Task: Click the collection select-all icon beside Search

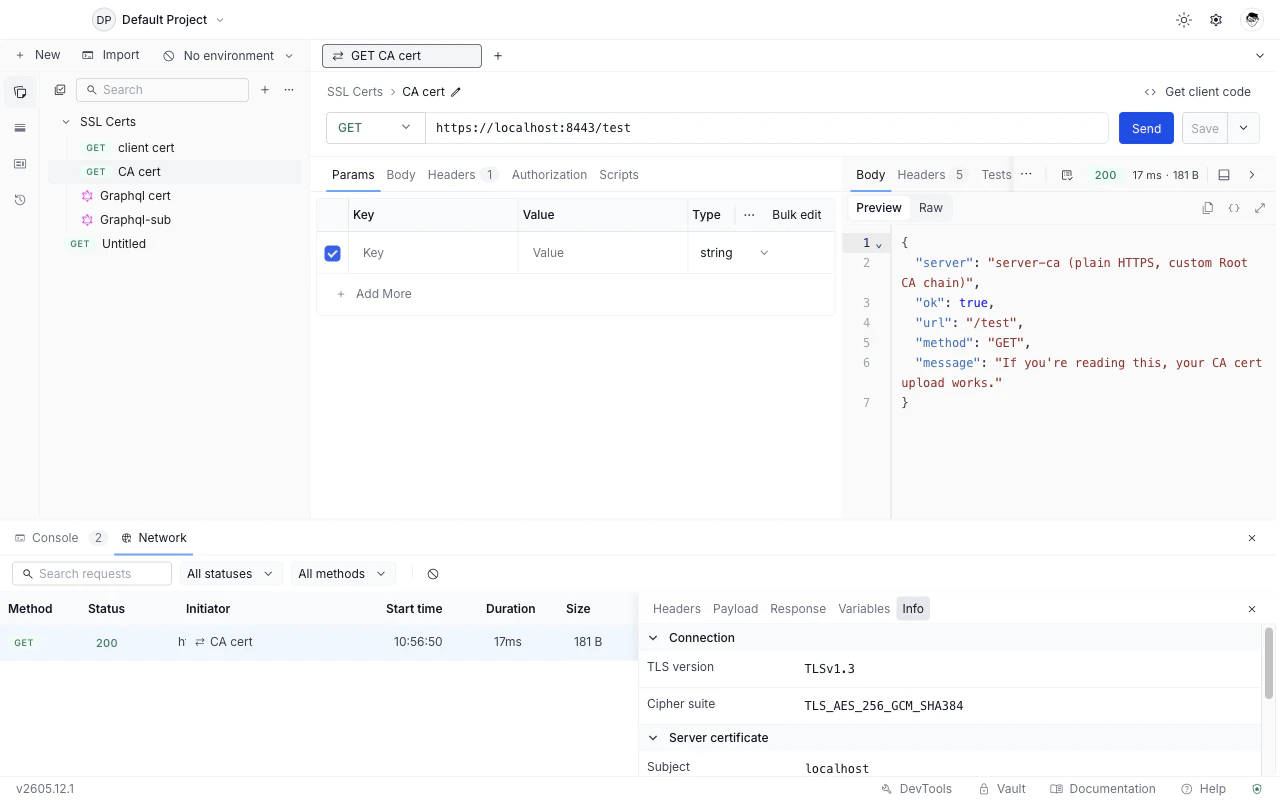Action: point(60,90)
